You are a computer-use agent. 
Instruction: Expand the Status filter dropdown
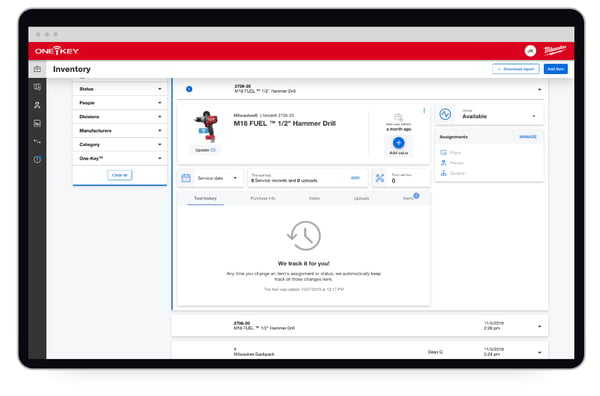tap(120, 89)
